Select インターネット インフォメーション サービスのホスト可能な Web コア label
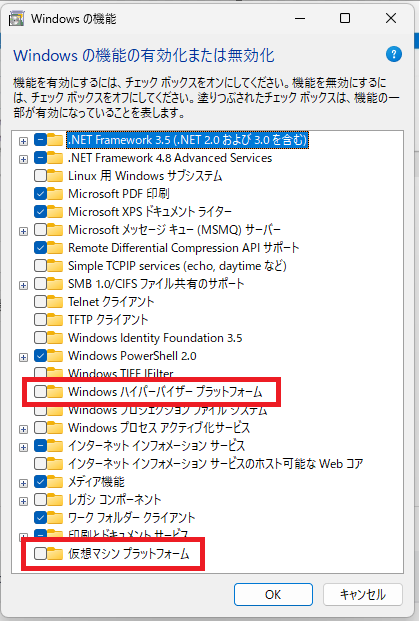 pyautogui.click(x=216, y=464)
